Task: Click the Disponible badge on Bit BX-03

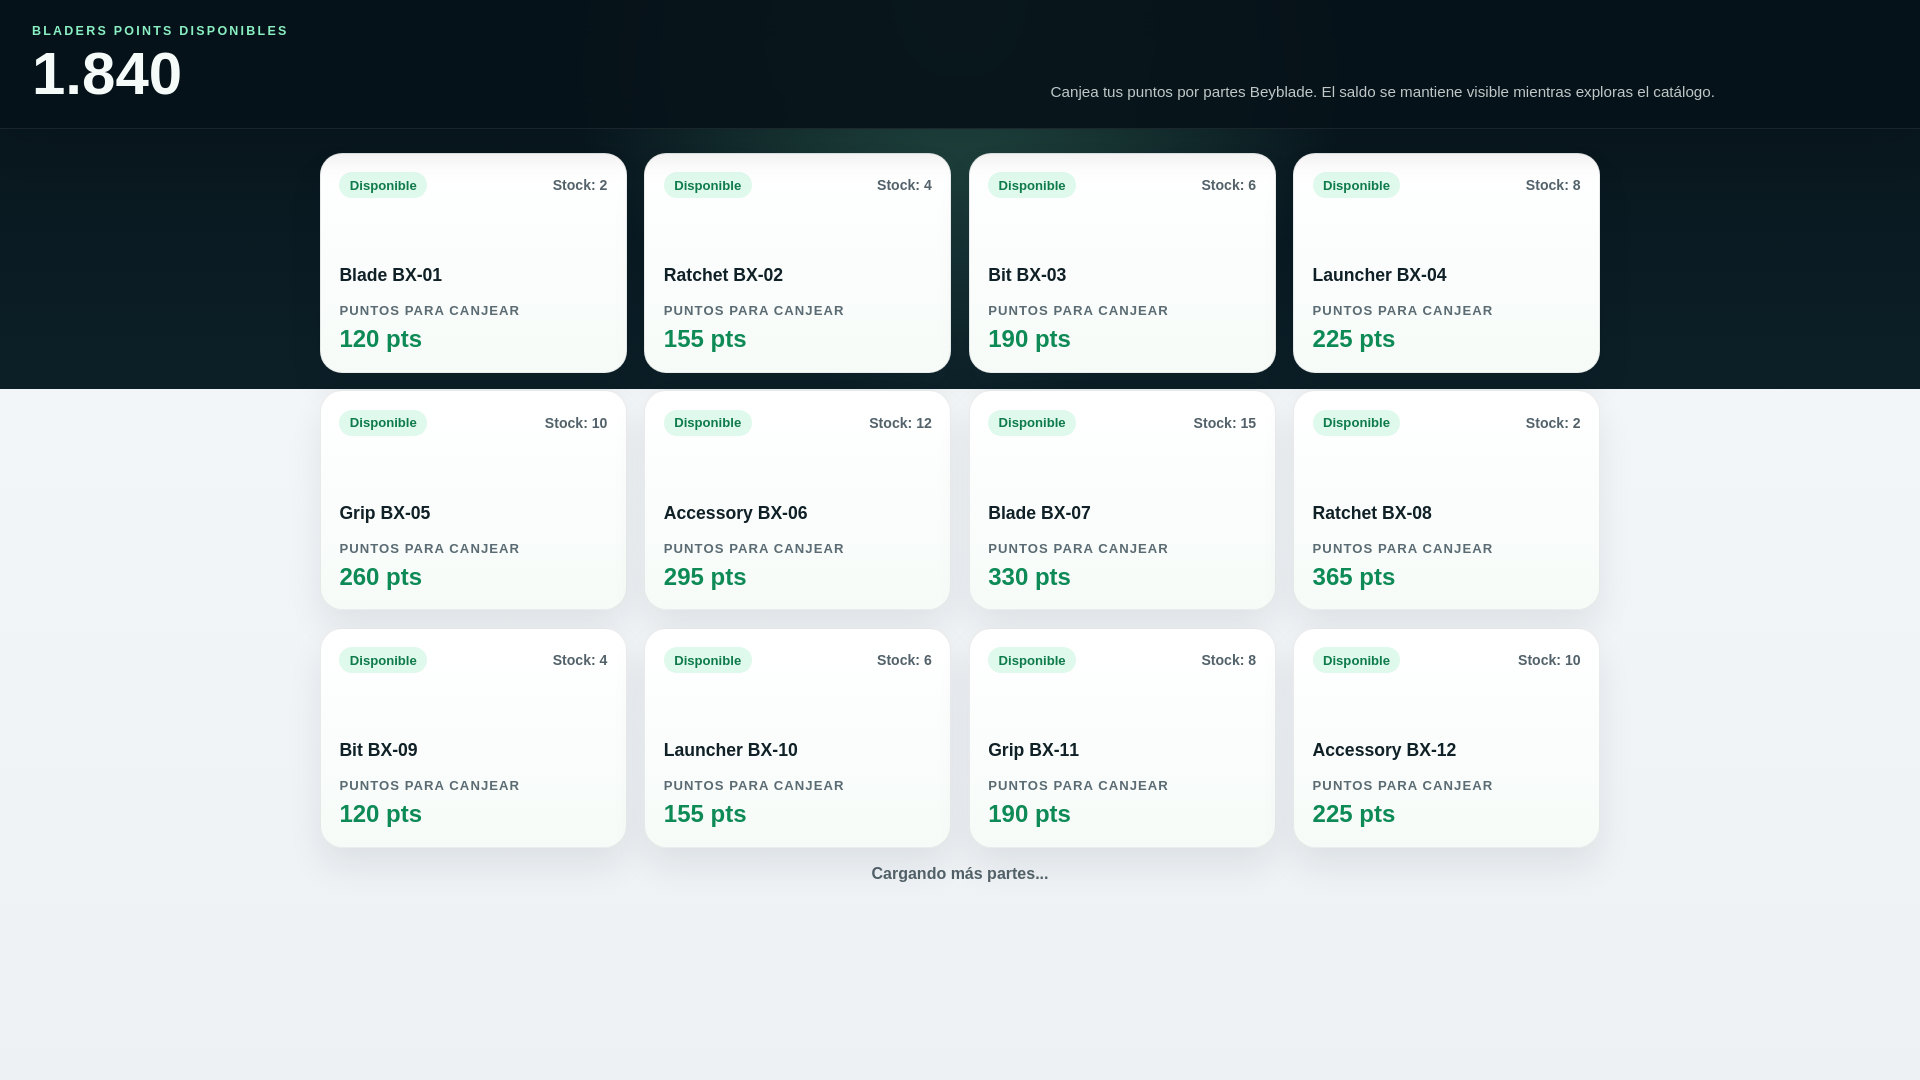Action: click(x=1032, y=185)
